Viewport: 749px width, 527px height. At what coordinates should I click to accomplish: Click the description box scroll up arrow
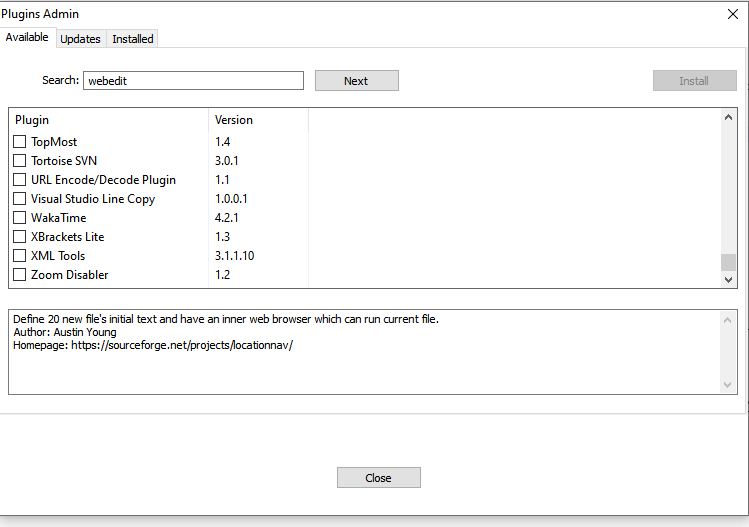(728, 320)
